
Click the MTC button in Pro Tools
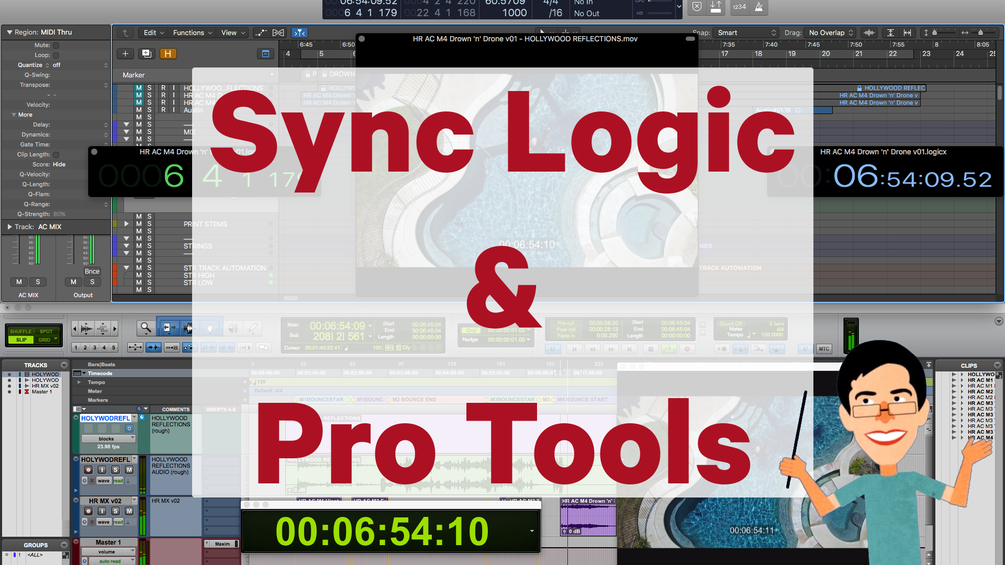click(824, 348)
